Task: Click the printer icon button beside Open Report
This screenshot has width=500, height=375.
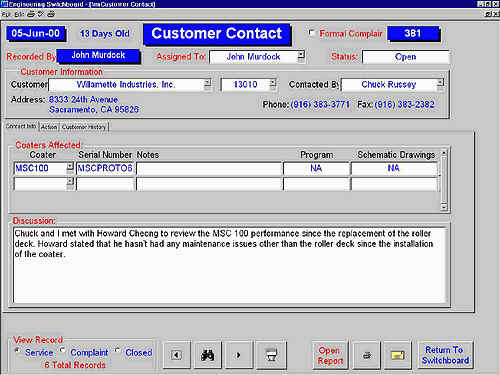Action: coord(366,355)
